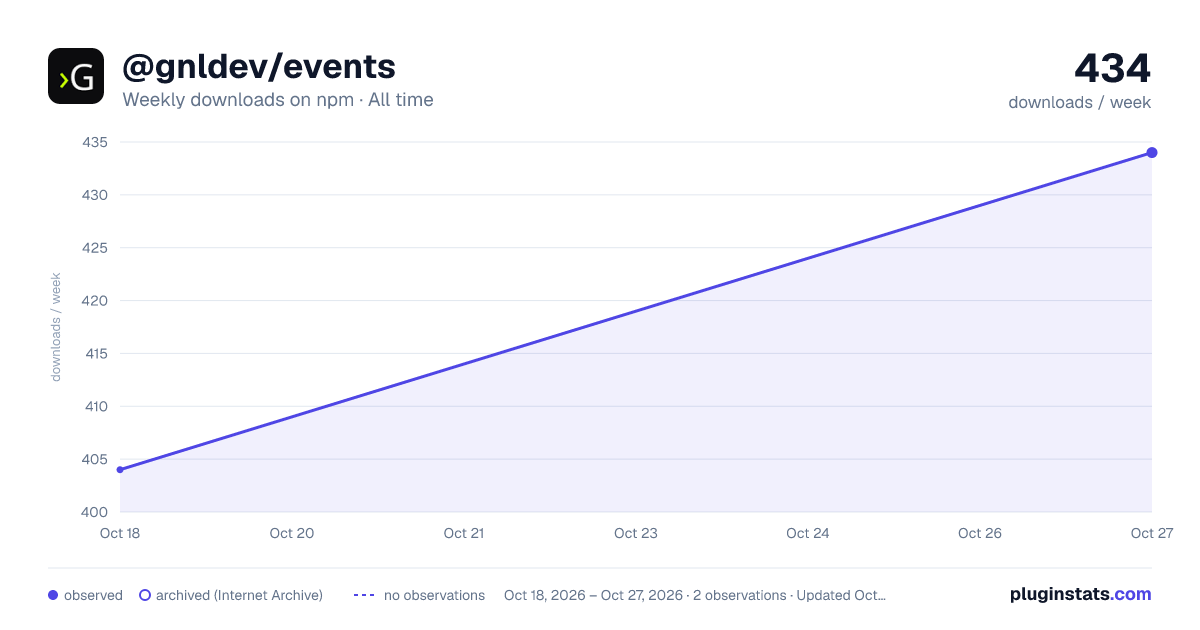
Task: Click the hollow archived legend circle
Action: pyautogui.click(x=145, y=595)
